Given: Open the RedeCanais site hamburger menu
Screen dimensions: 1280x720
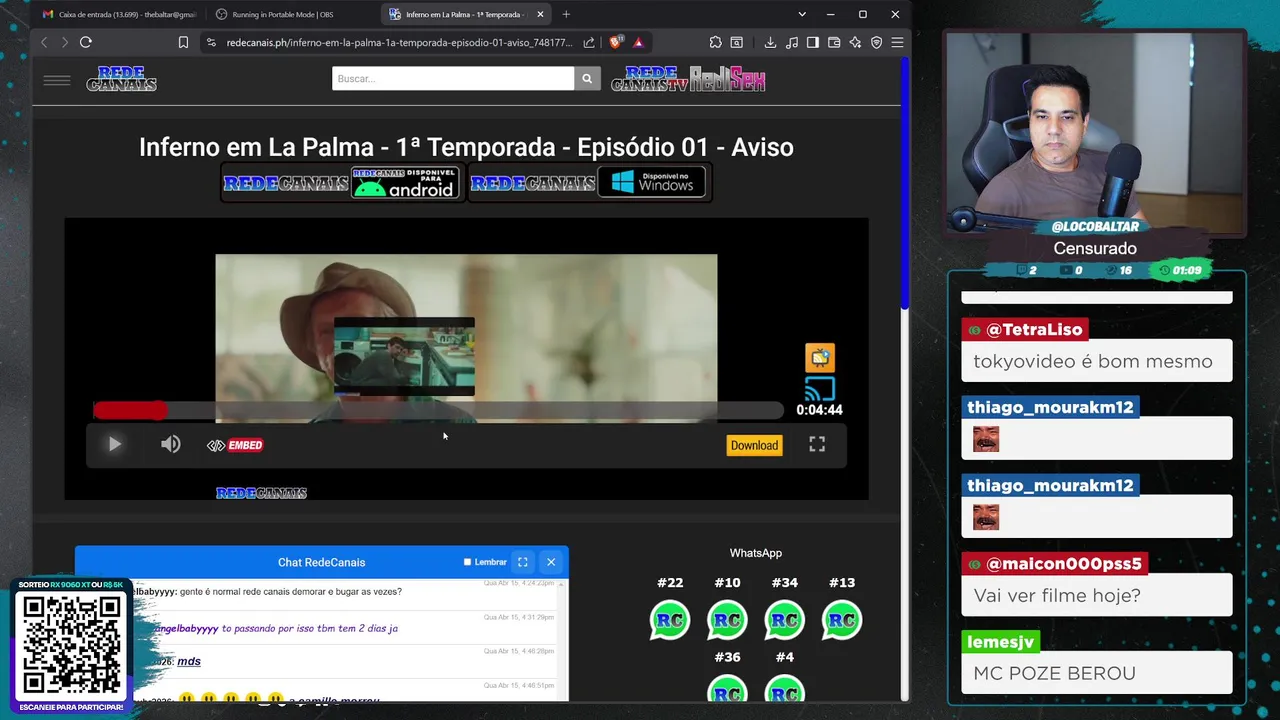Looking at the screenshot, I should tap(57, 80).
